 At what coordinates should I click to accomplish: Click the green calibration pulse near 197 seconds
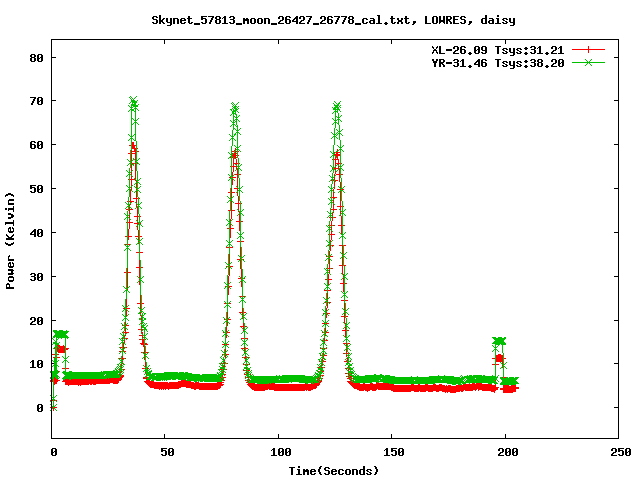[x=499, y=341]
